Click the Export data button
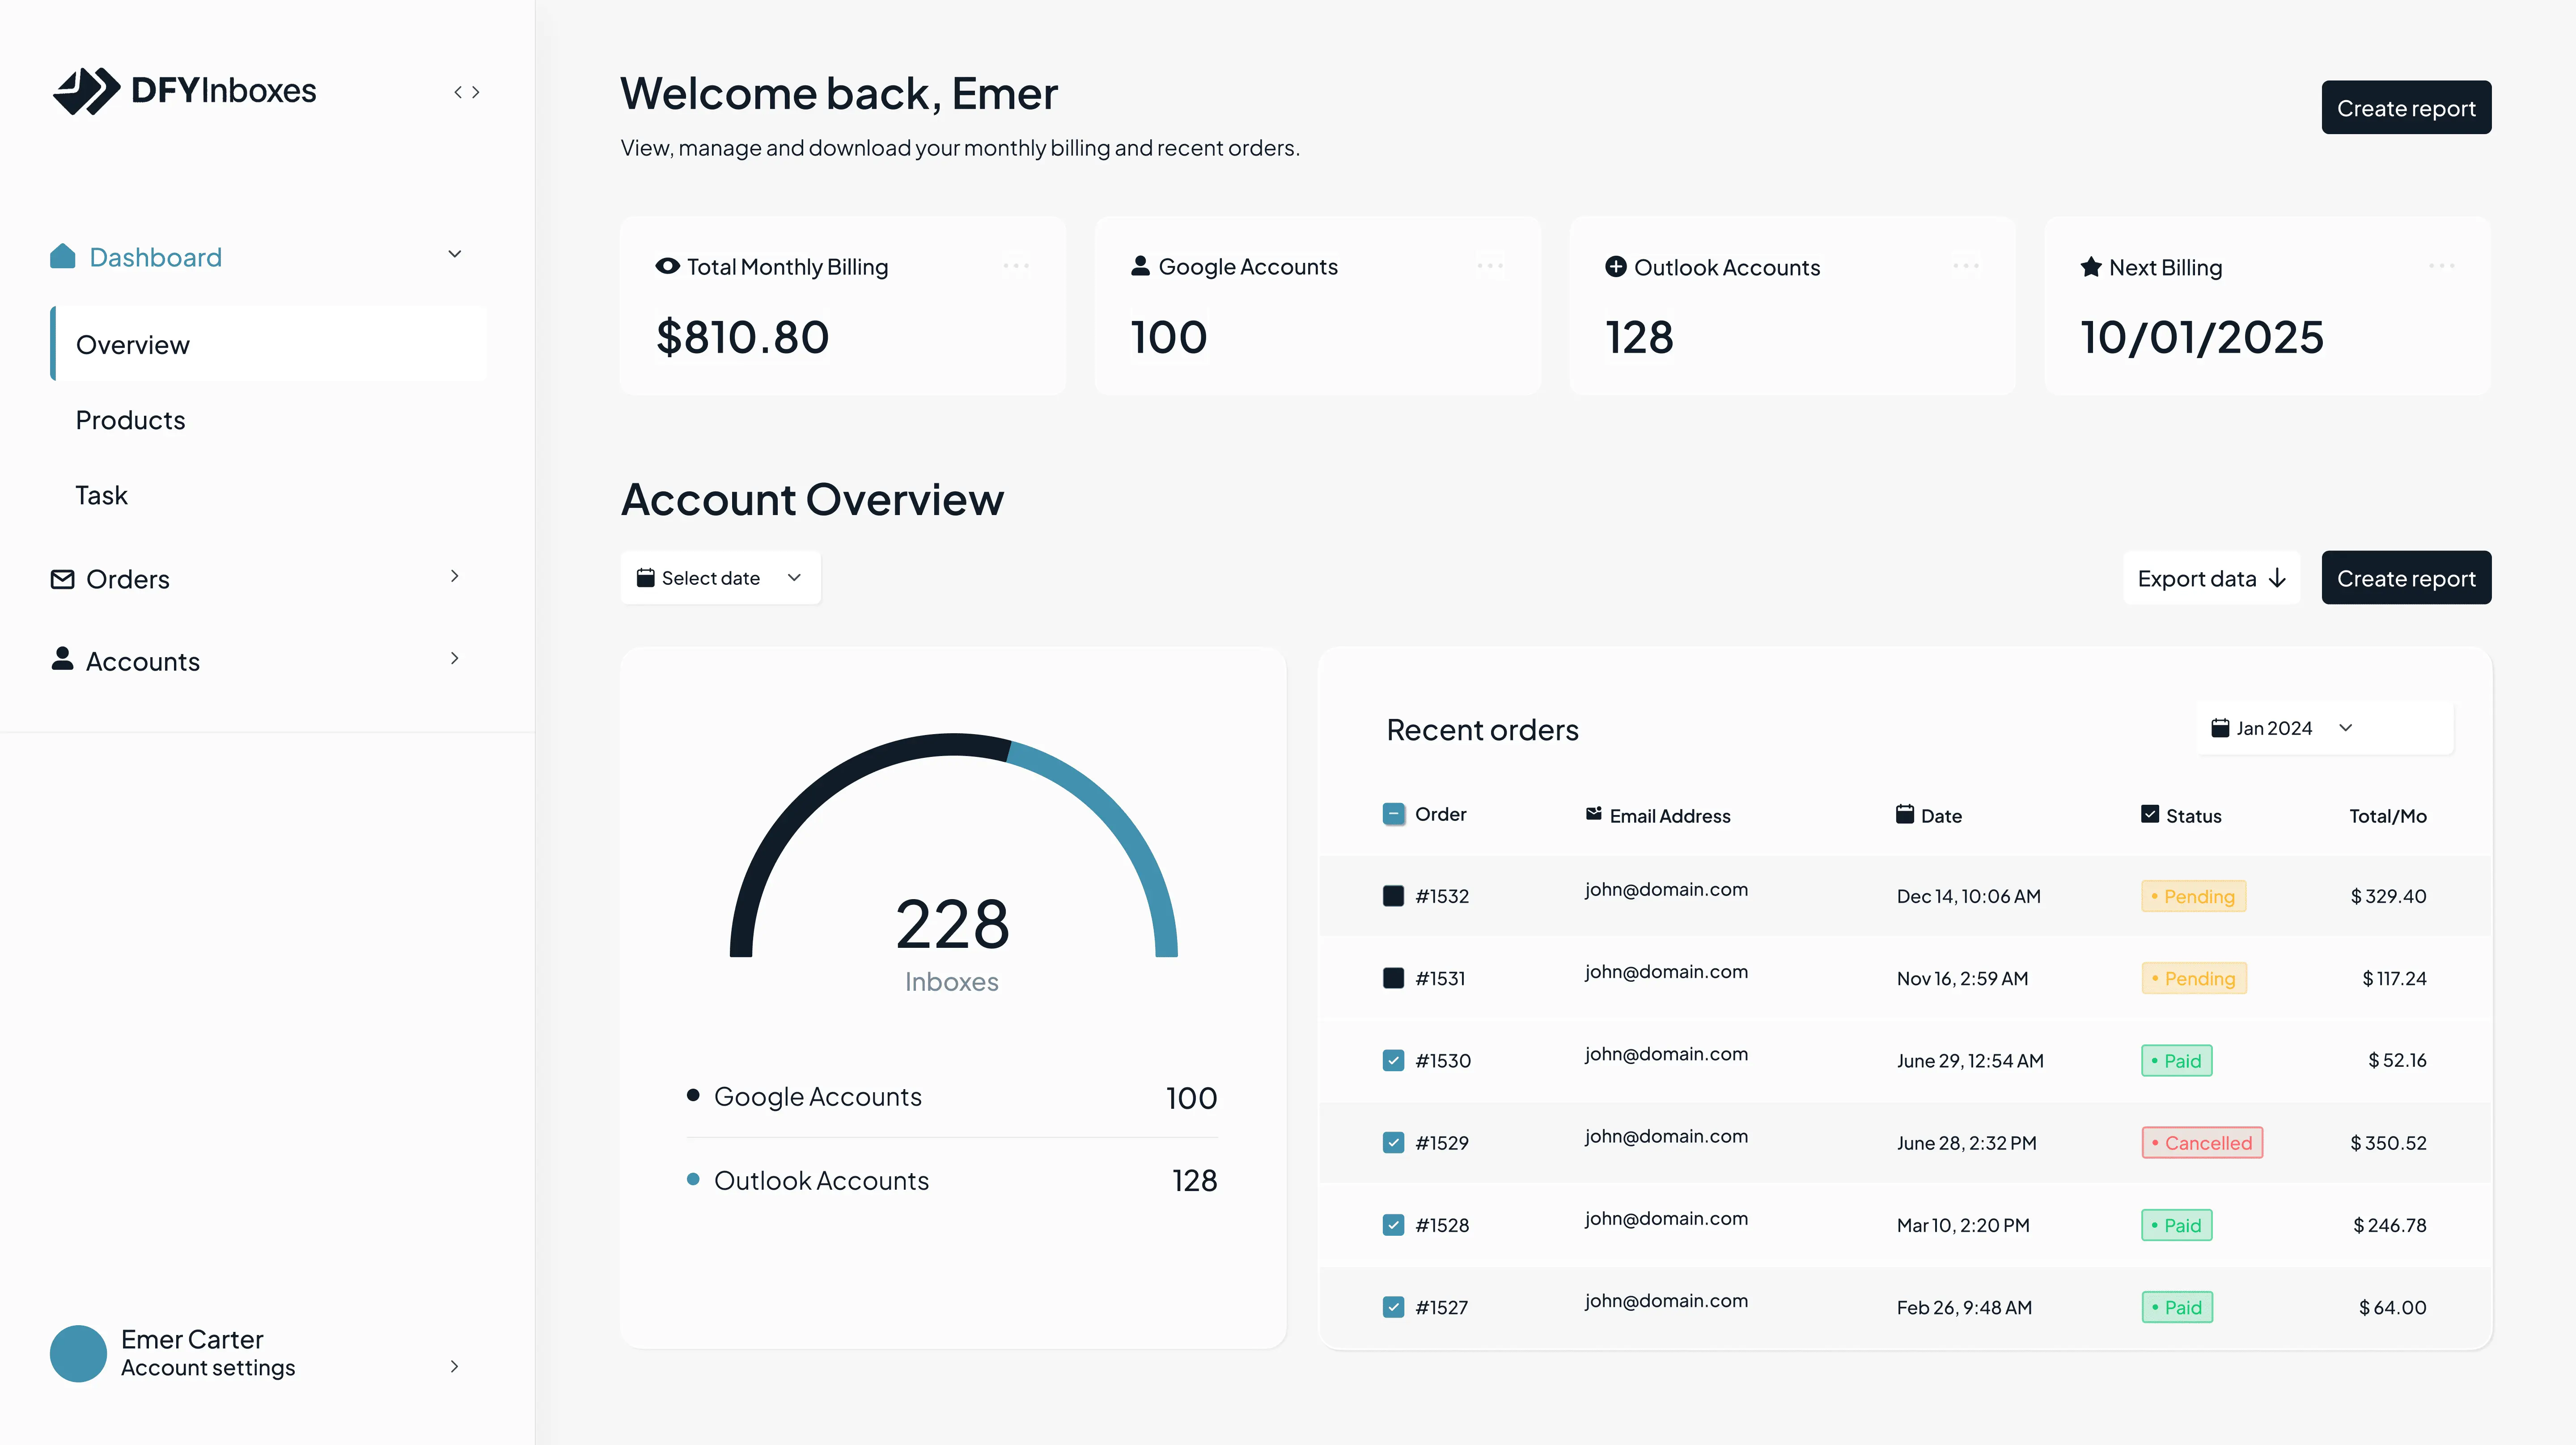Screen dimensions: 2576x1445 (x=2211, y=577)
